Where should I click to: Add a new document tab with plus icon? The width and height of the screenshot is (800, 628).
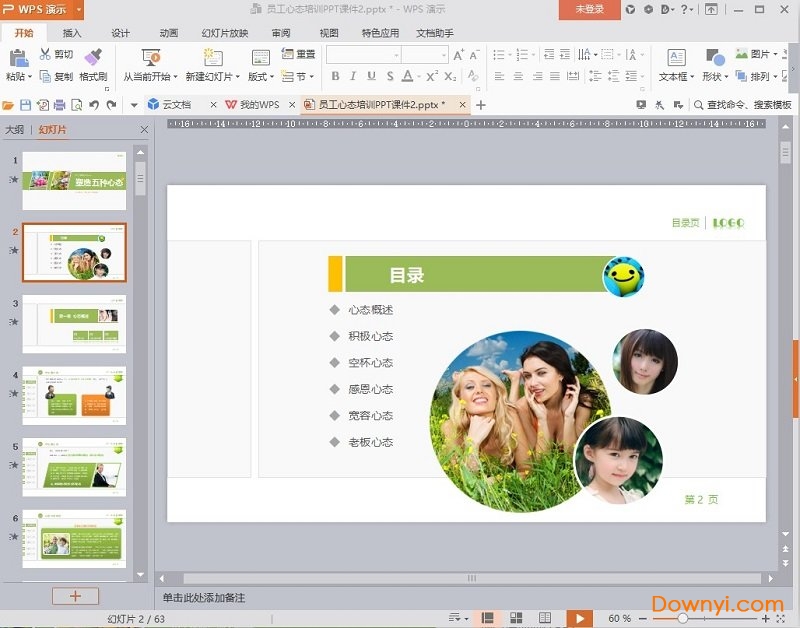[x=481, y=104]
